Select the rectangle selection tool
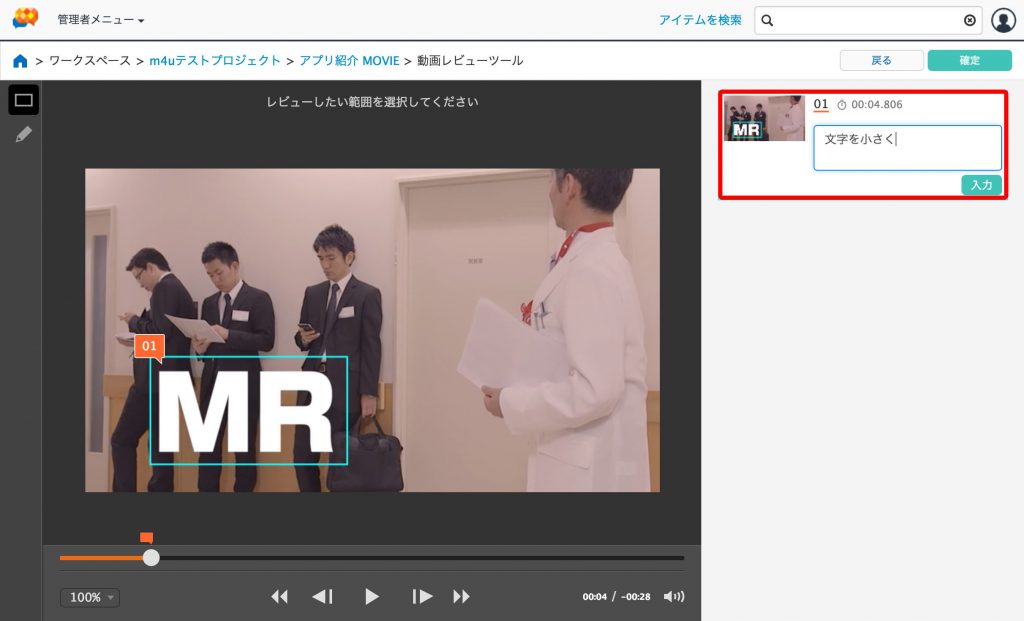This screenshot has height=621, width=1024. tap(24, 100)
